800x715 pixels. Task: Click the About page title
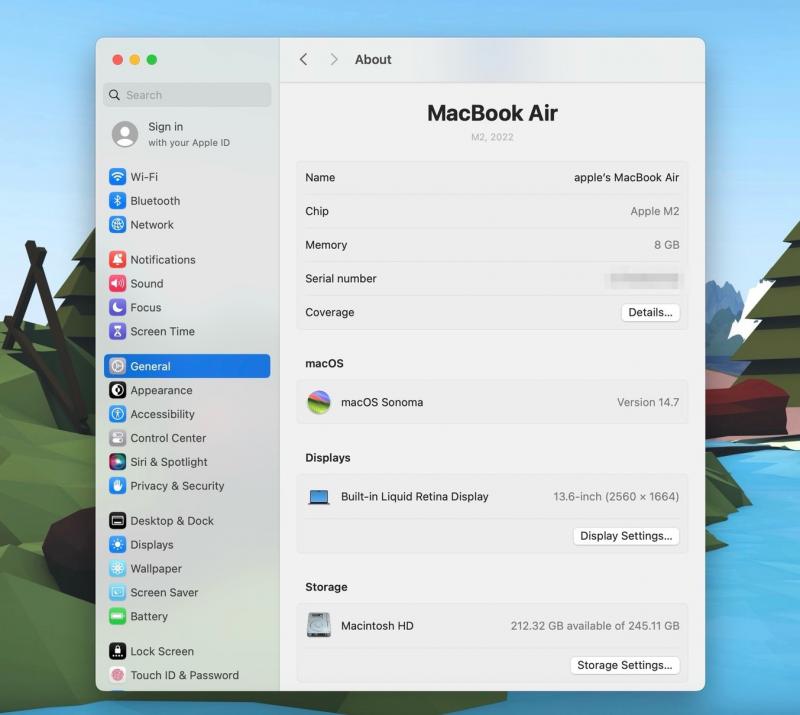pyautogui.click(x=373, y=59)
